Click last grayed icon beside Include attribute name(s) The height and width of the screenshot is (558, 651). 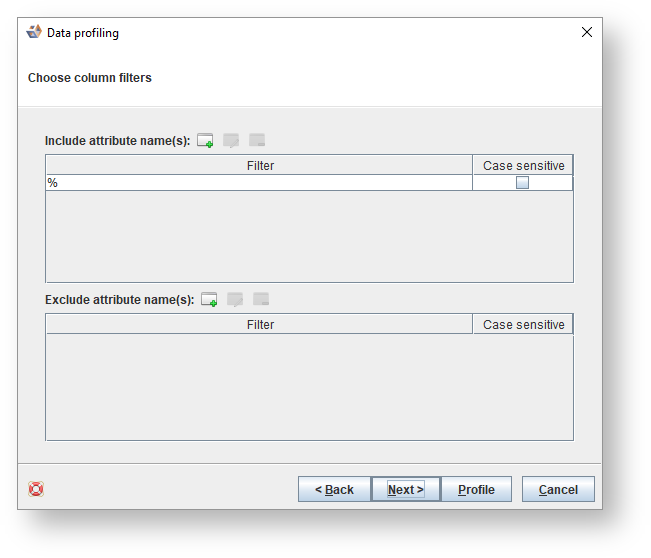click(257, 141)
